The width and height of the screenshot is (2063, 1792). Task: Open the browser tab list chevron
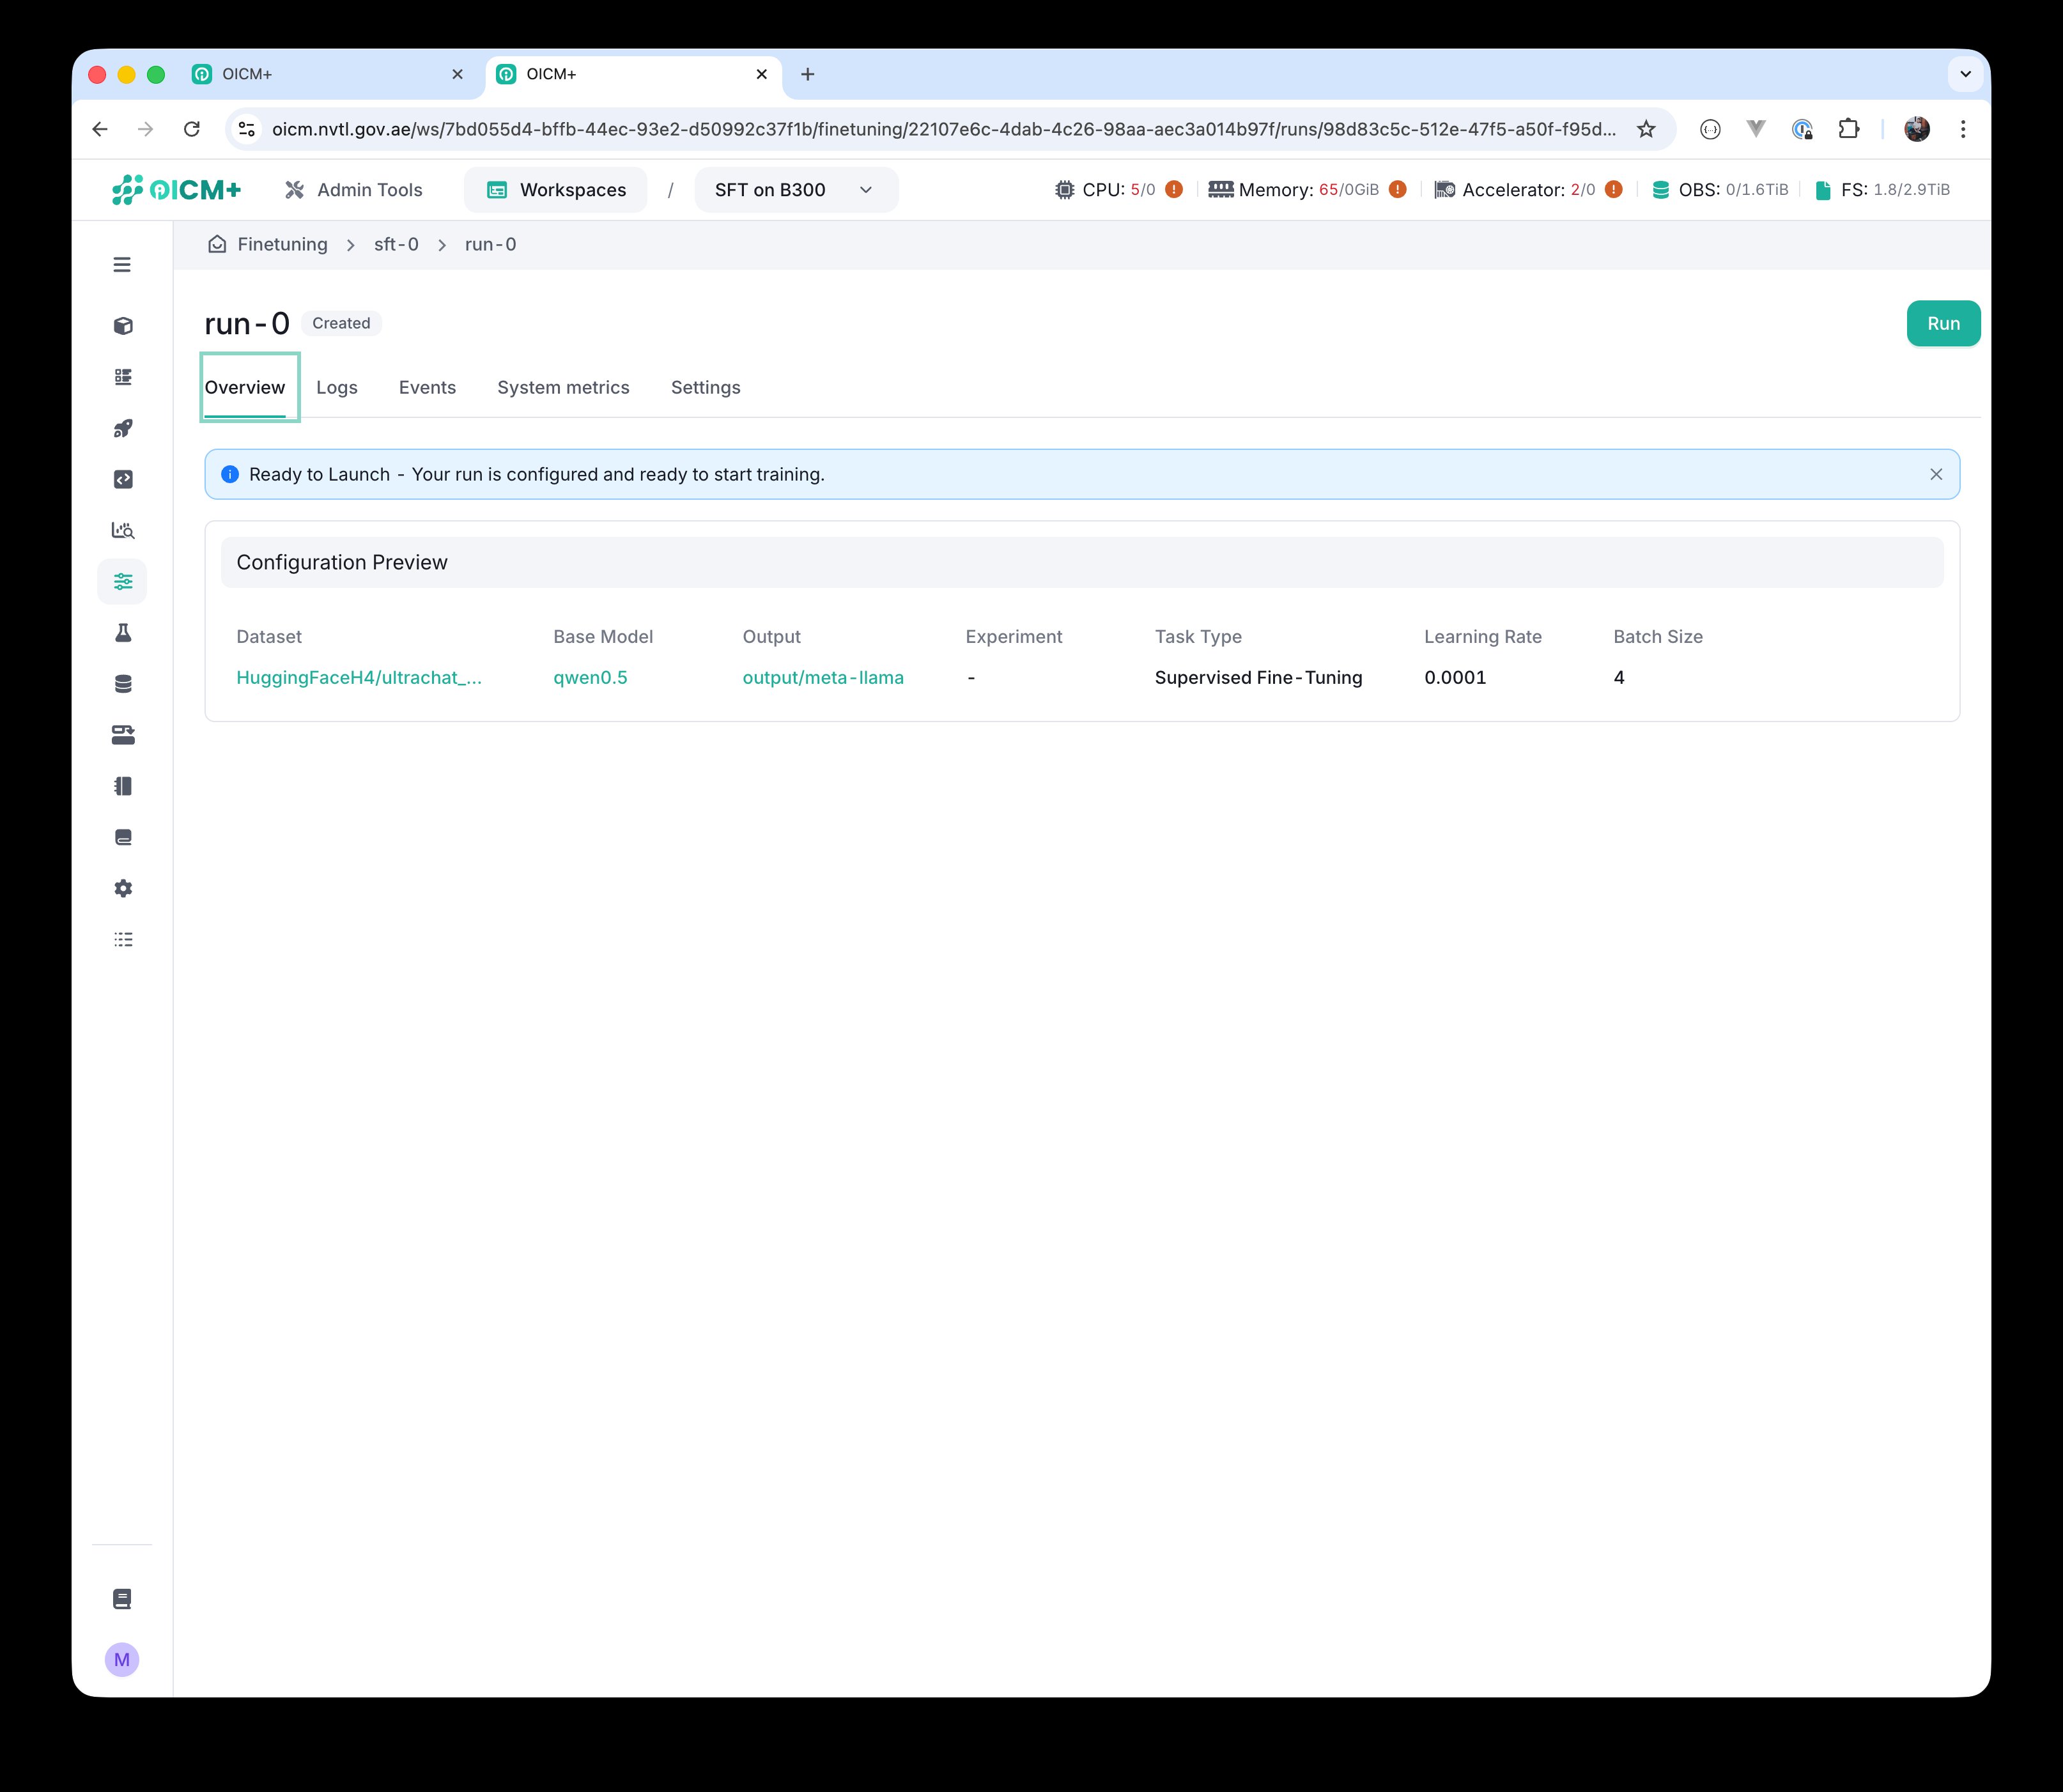1965,74
